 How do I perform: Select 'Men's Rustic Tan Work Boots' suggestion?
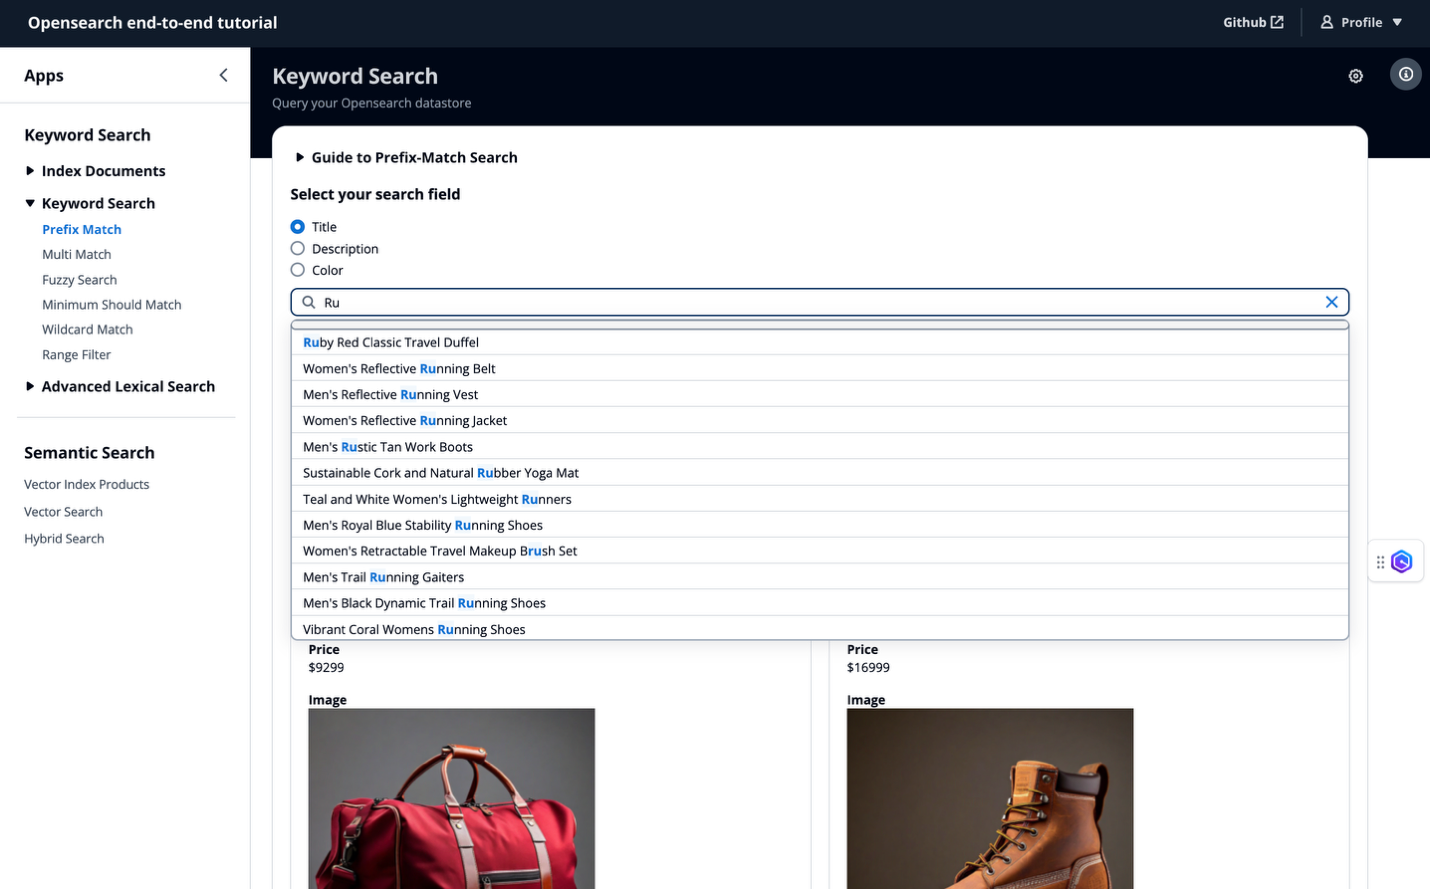[x=820, y=446]
